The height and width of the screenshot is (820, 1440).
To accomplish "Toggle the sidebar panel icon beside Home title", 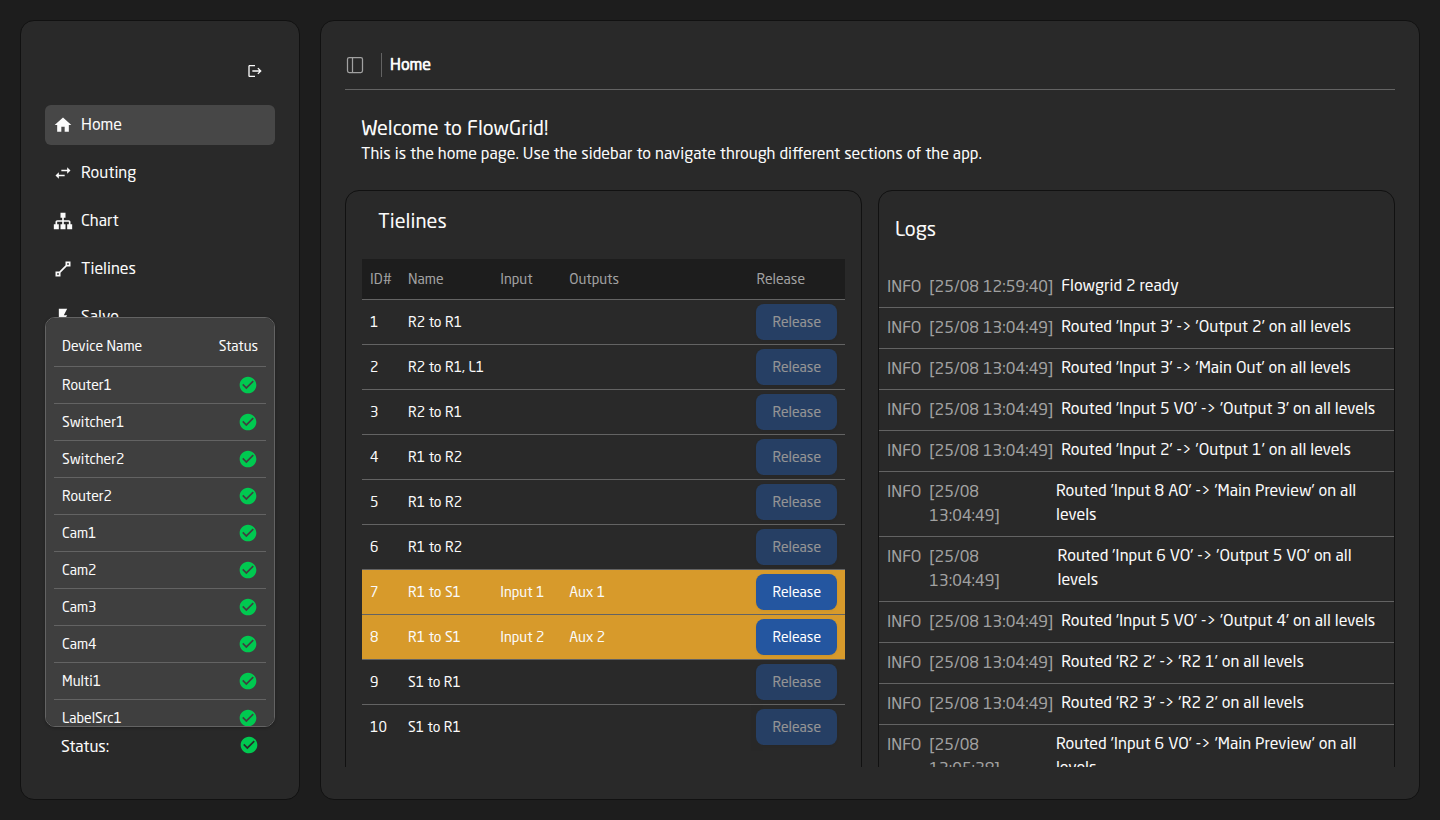I will click(x=355, y=65).
